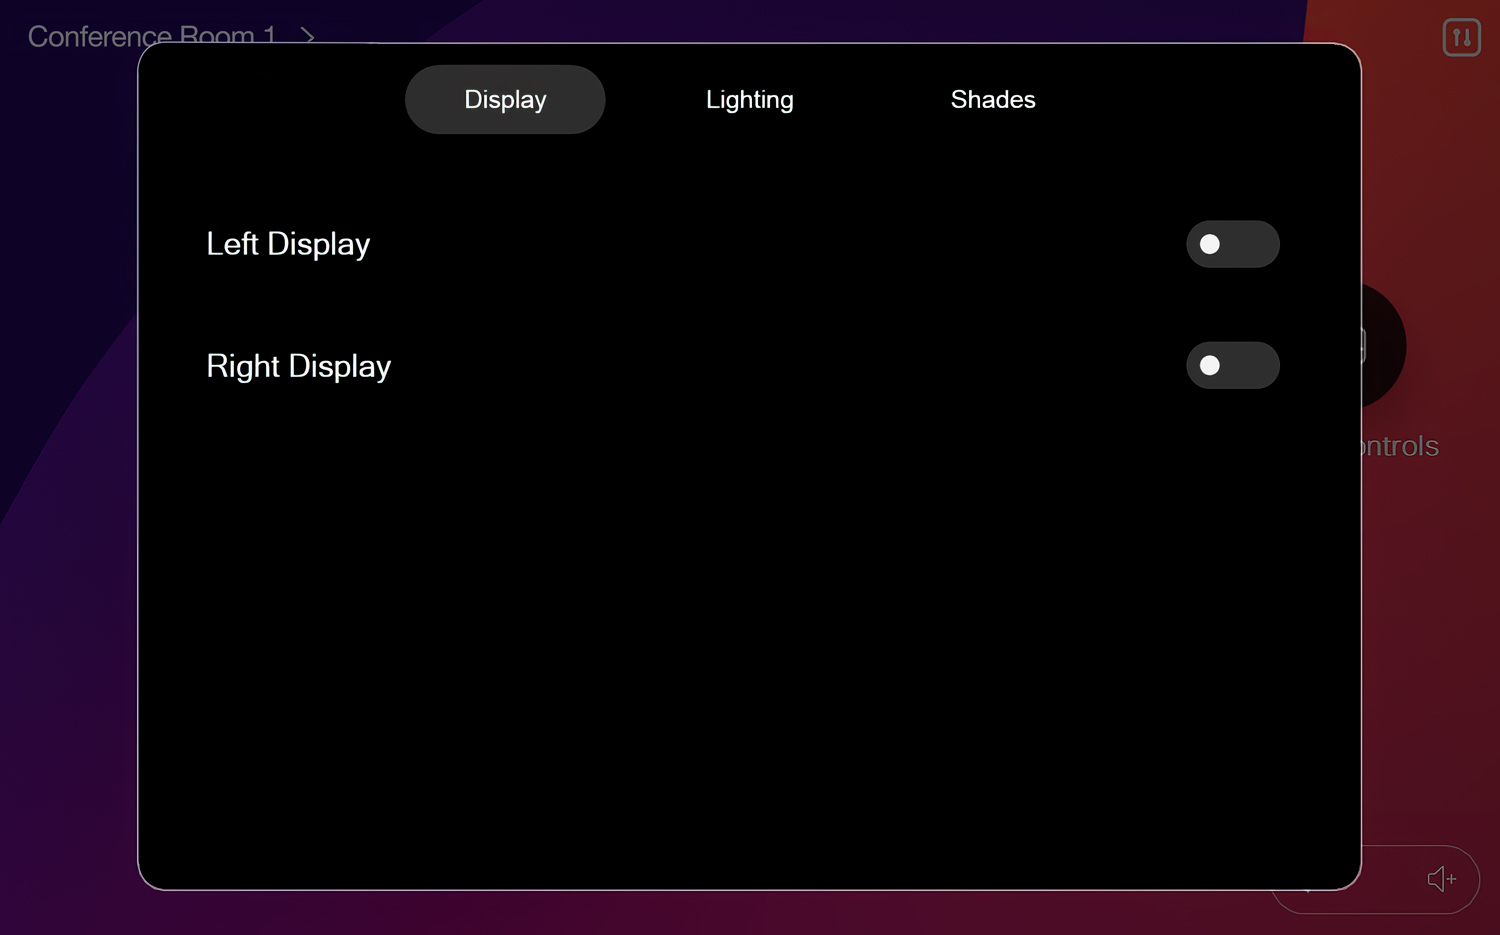Switch to the Shades tab

(993, 100)
